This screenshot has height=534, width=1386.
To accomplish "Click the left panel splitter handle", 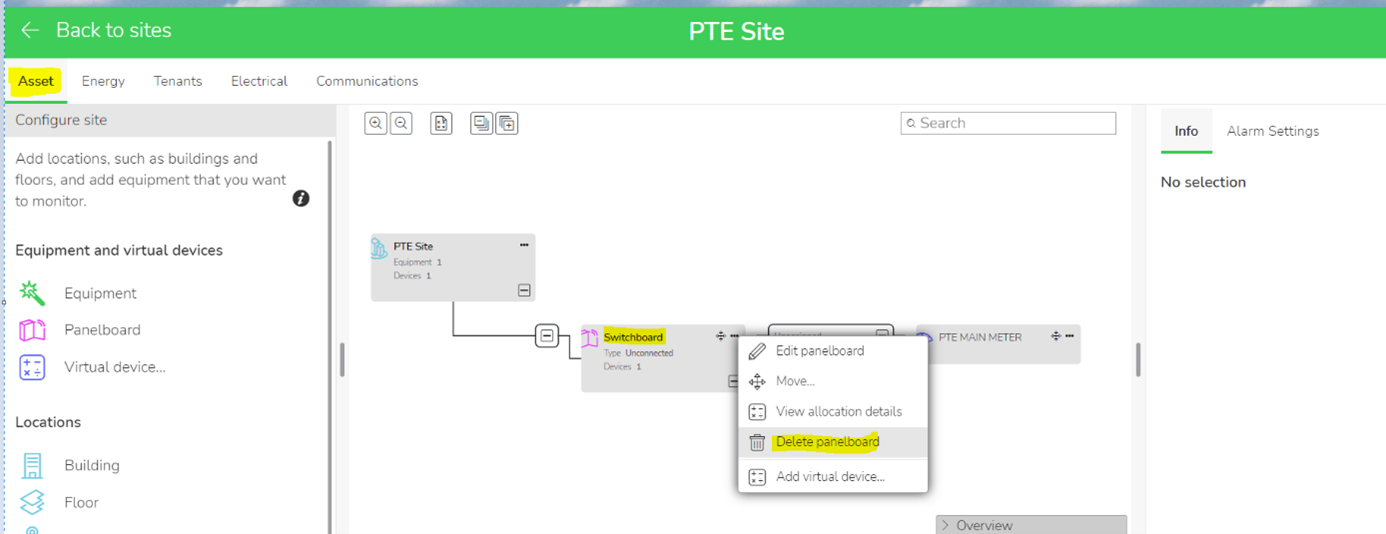I will click(342, 360).
